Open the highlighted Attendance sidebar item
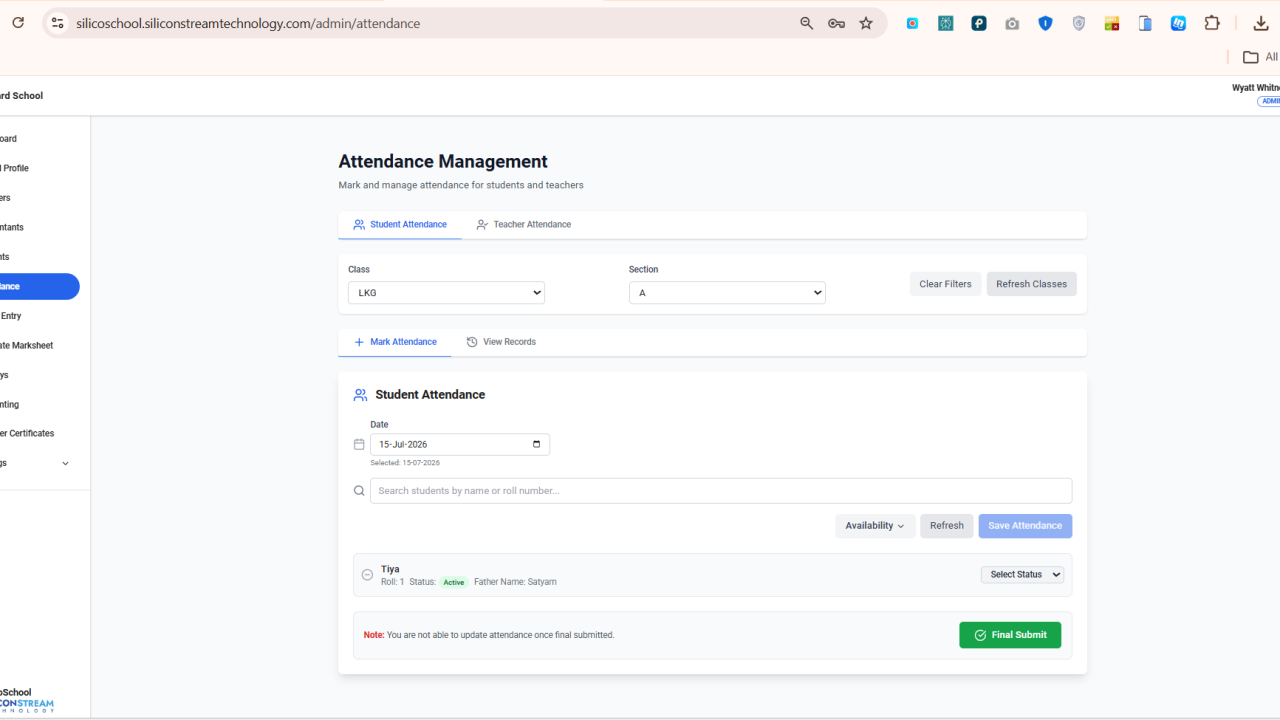The height and width of the screenshot is (720, 1280). [38, 286]
